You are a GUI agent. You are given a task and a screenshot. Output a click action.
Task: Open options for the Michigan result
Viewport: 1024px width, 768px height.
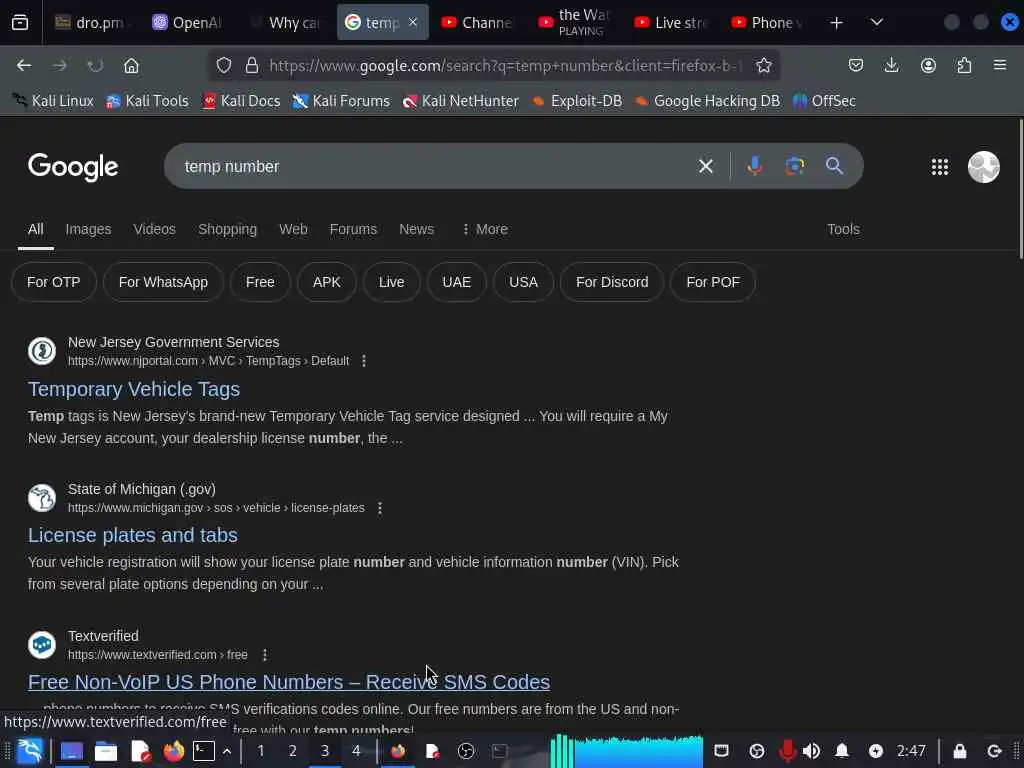click(x=379, y=507)
